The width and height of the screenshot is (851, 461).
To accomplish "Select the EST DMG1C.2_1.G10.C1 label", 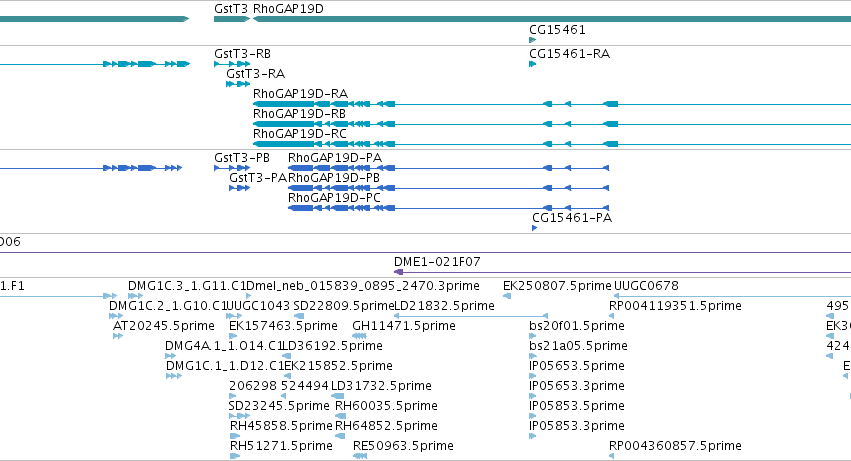I will pos(168,306).
